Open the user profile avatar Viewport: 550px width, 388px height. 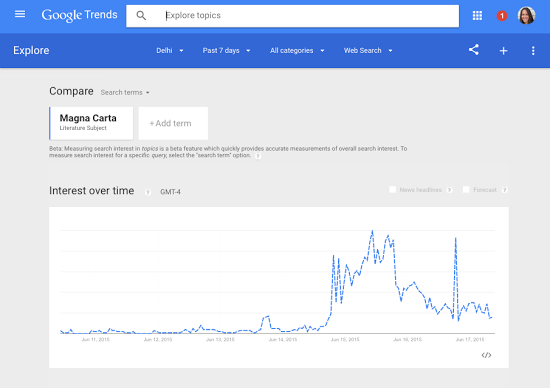526,15
